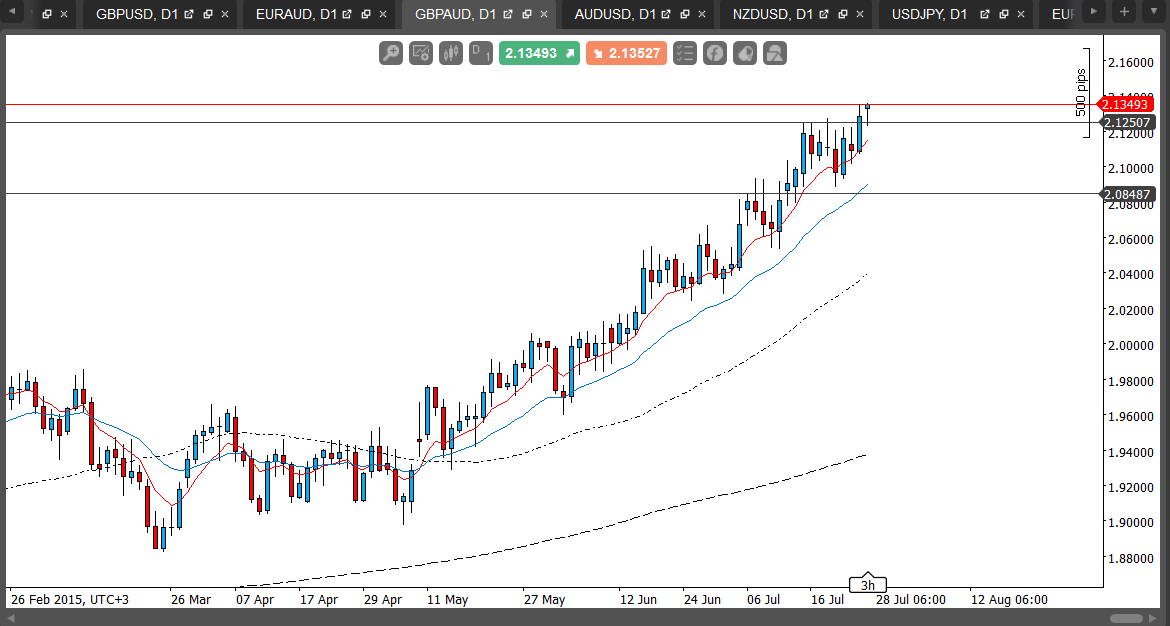The height and width of the screenshot is (626, 1170).
Task: Open the round f indicators icon
Action: (x=715, y=53)
